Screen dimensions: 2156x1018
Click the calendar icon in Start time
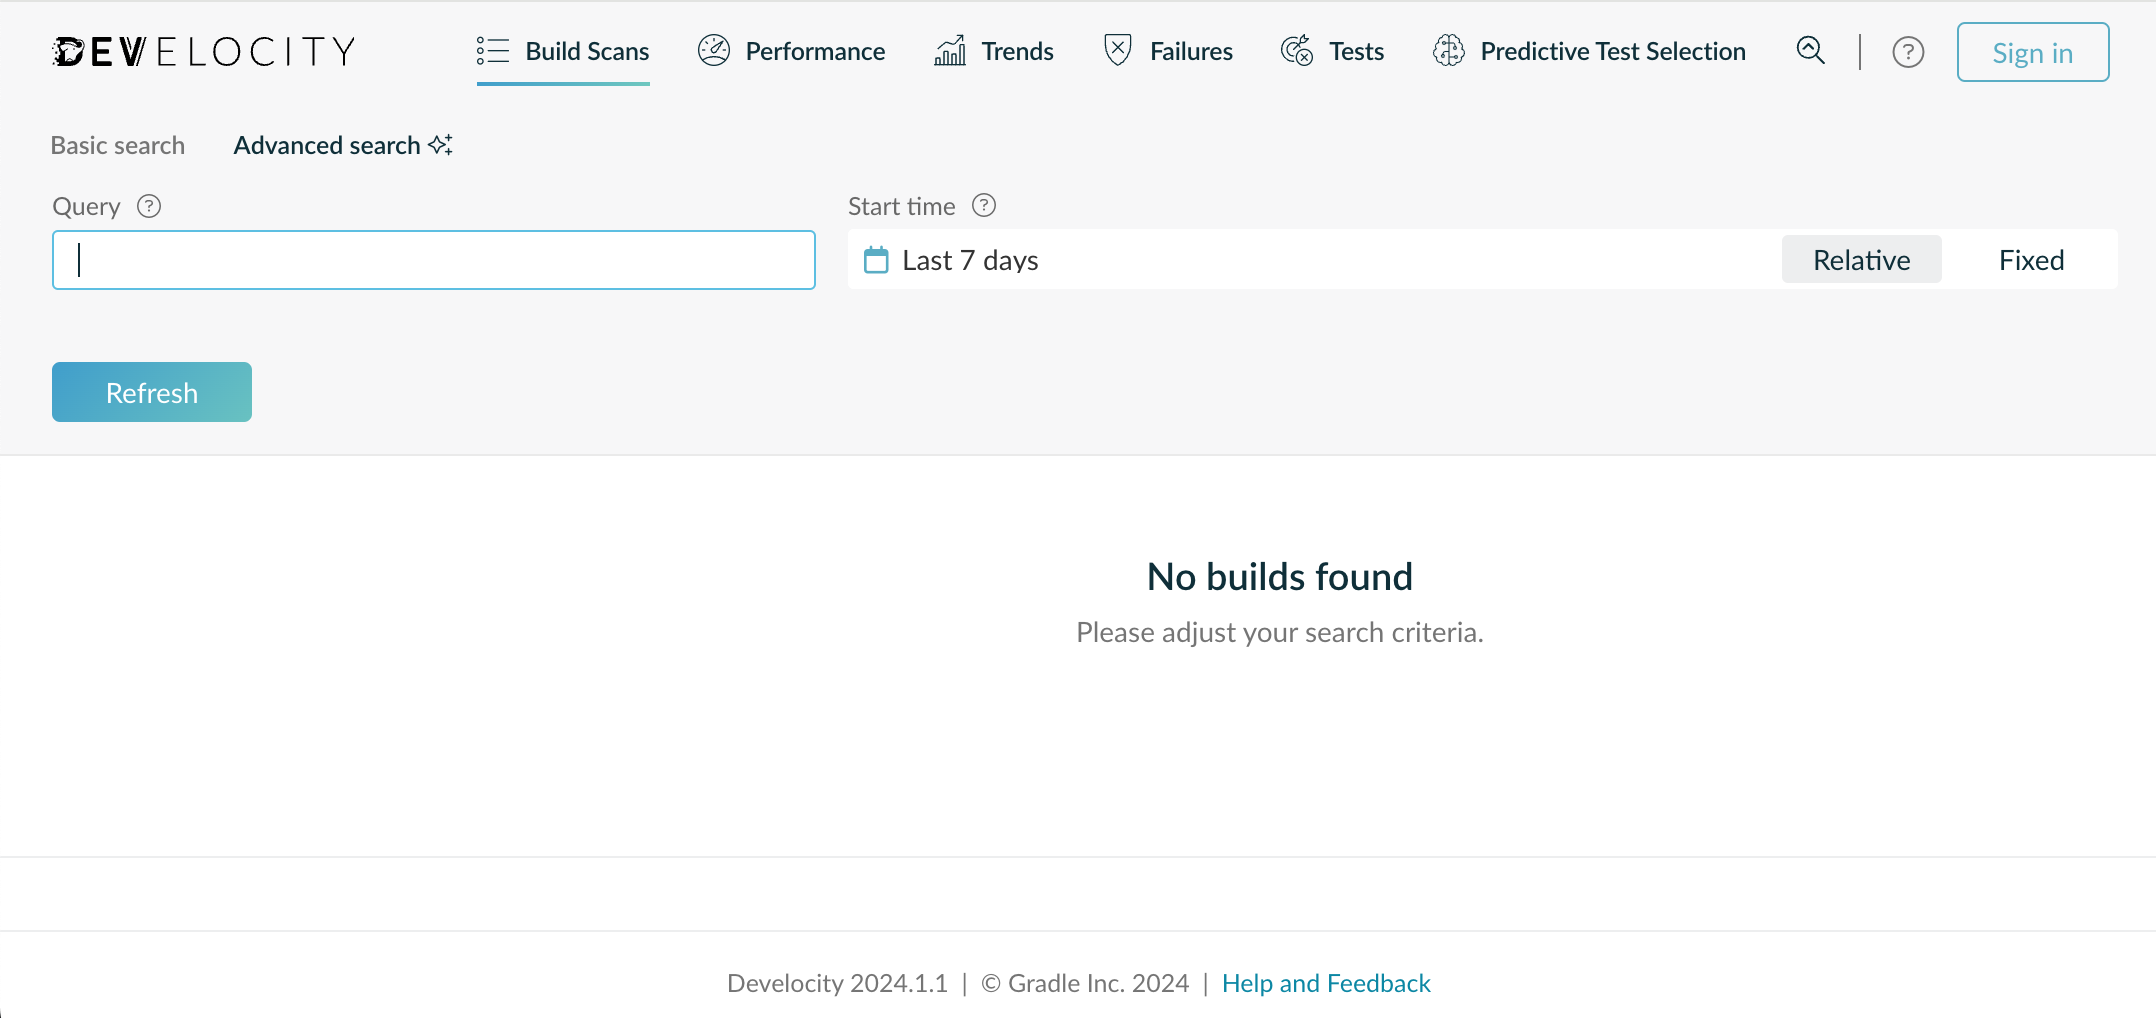click(876, 260)
